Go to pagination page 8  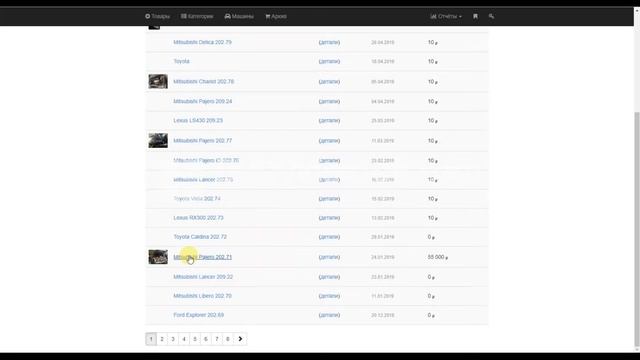pos(228,339)
